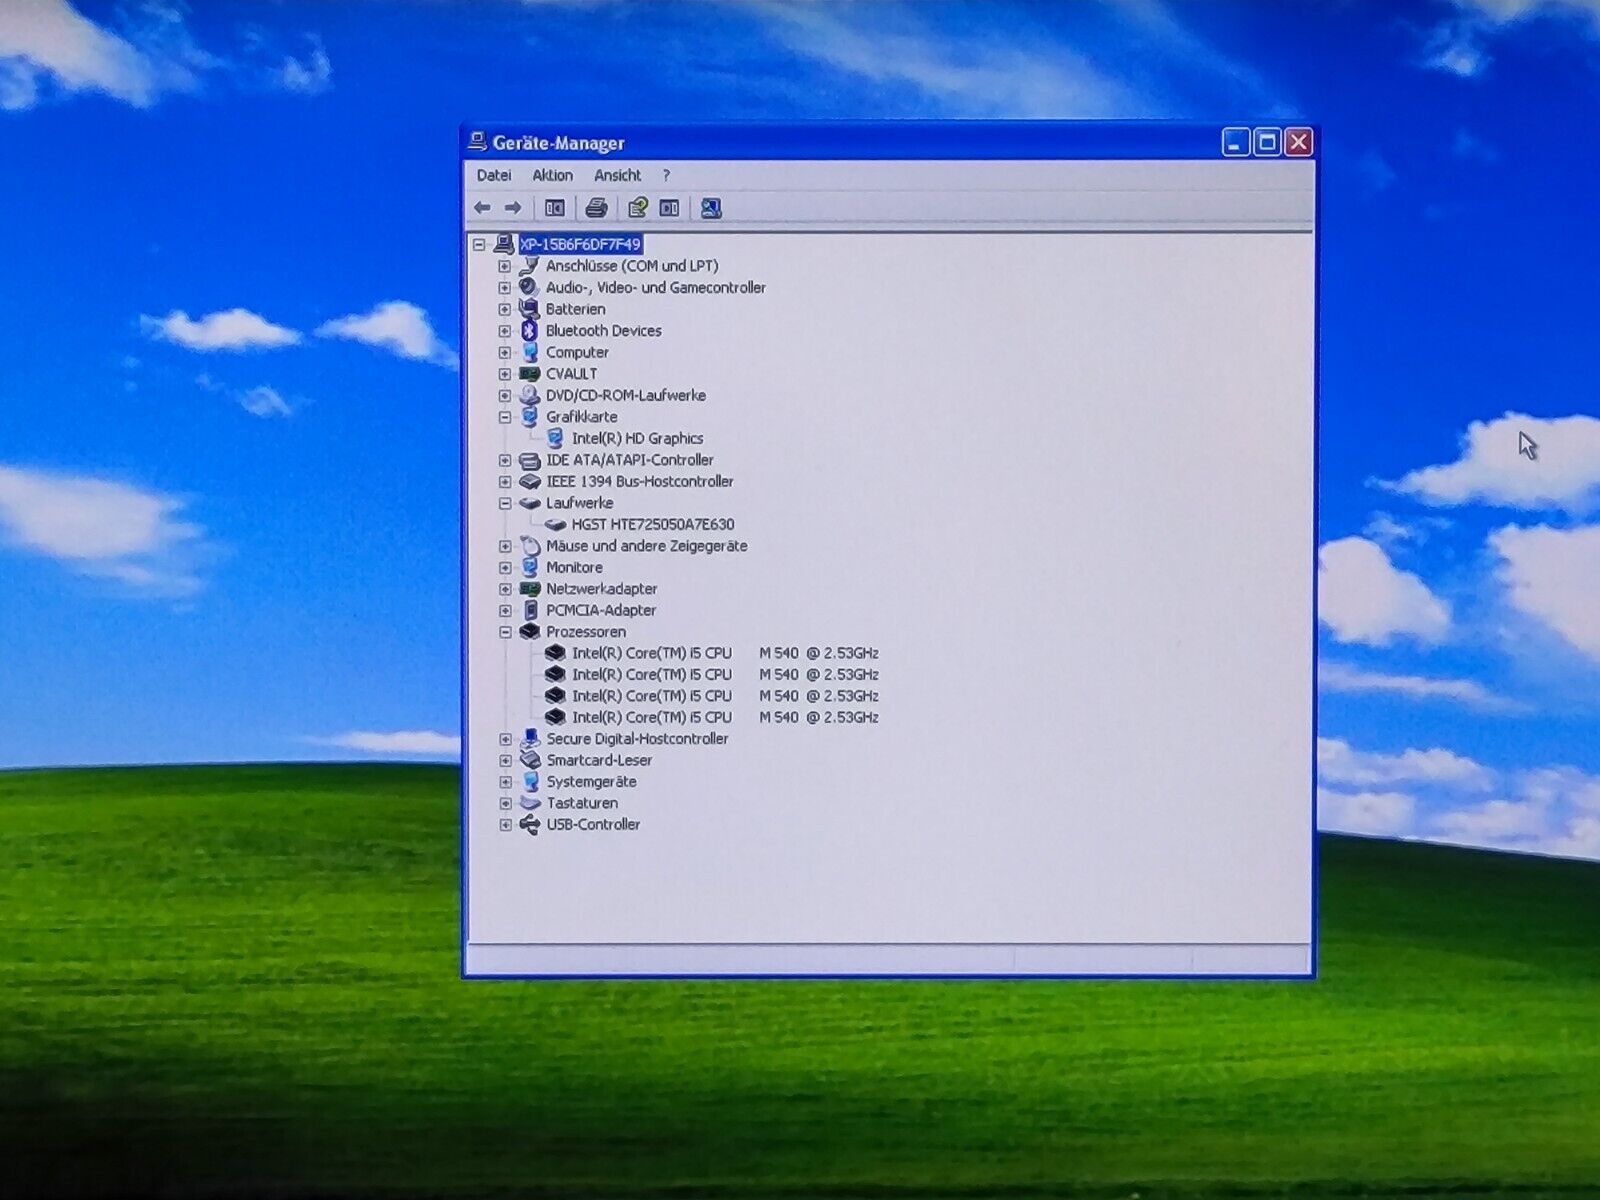The height and width of the screenshot is (1200, 1600).
Task: Click the Forward arrow toolbar icon
Action: pos(513,208)
